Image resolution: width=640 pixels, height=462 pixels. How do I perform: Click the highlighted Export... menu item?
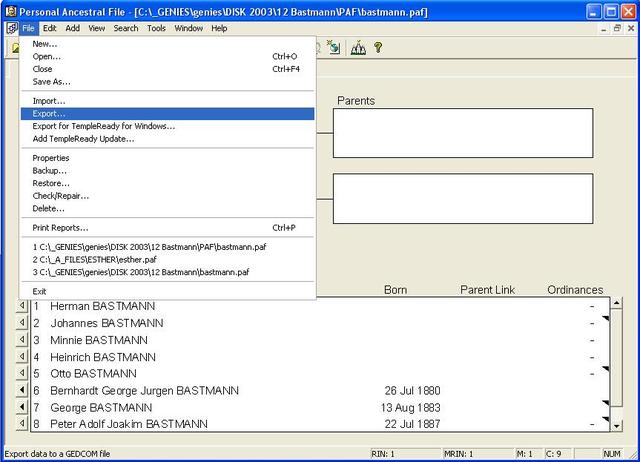click(167, 113)
